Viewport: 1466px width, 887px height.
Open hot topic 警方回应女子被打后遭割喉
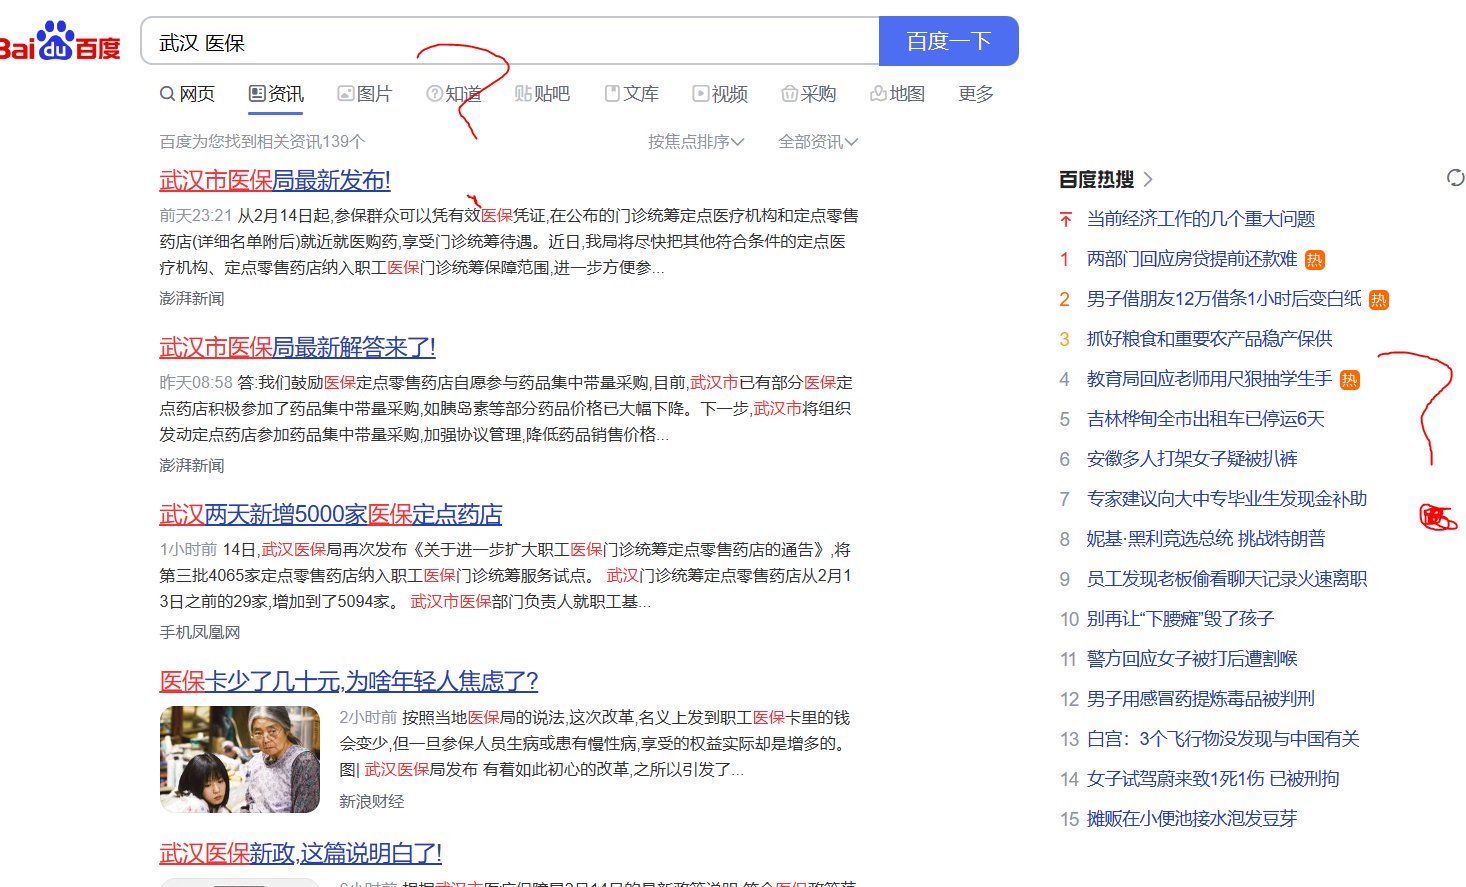pos(1192,659)
